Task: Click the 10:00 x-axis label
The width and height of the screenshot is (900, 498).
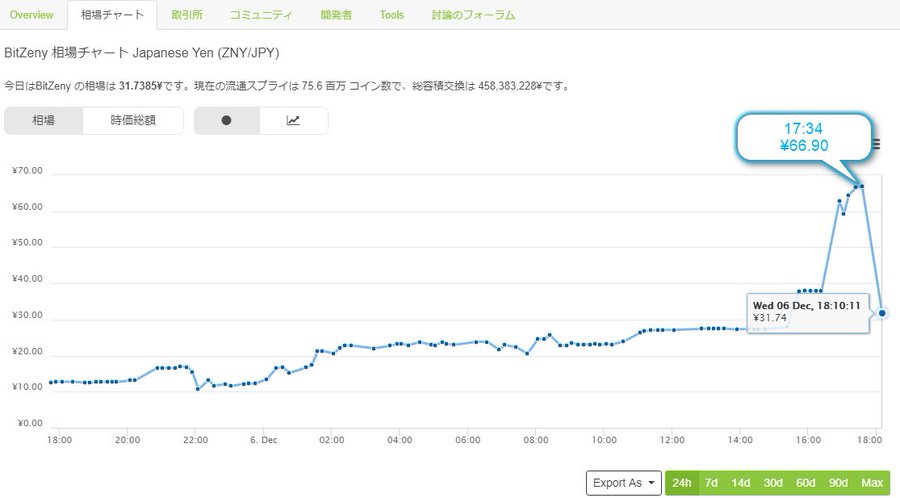Action: [604, 440]
